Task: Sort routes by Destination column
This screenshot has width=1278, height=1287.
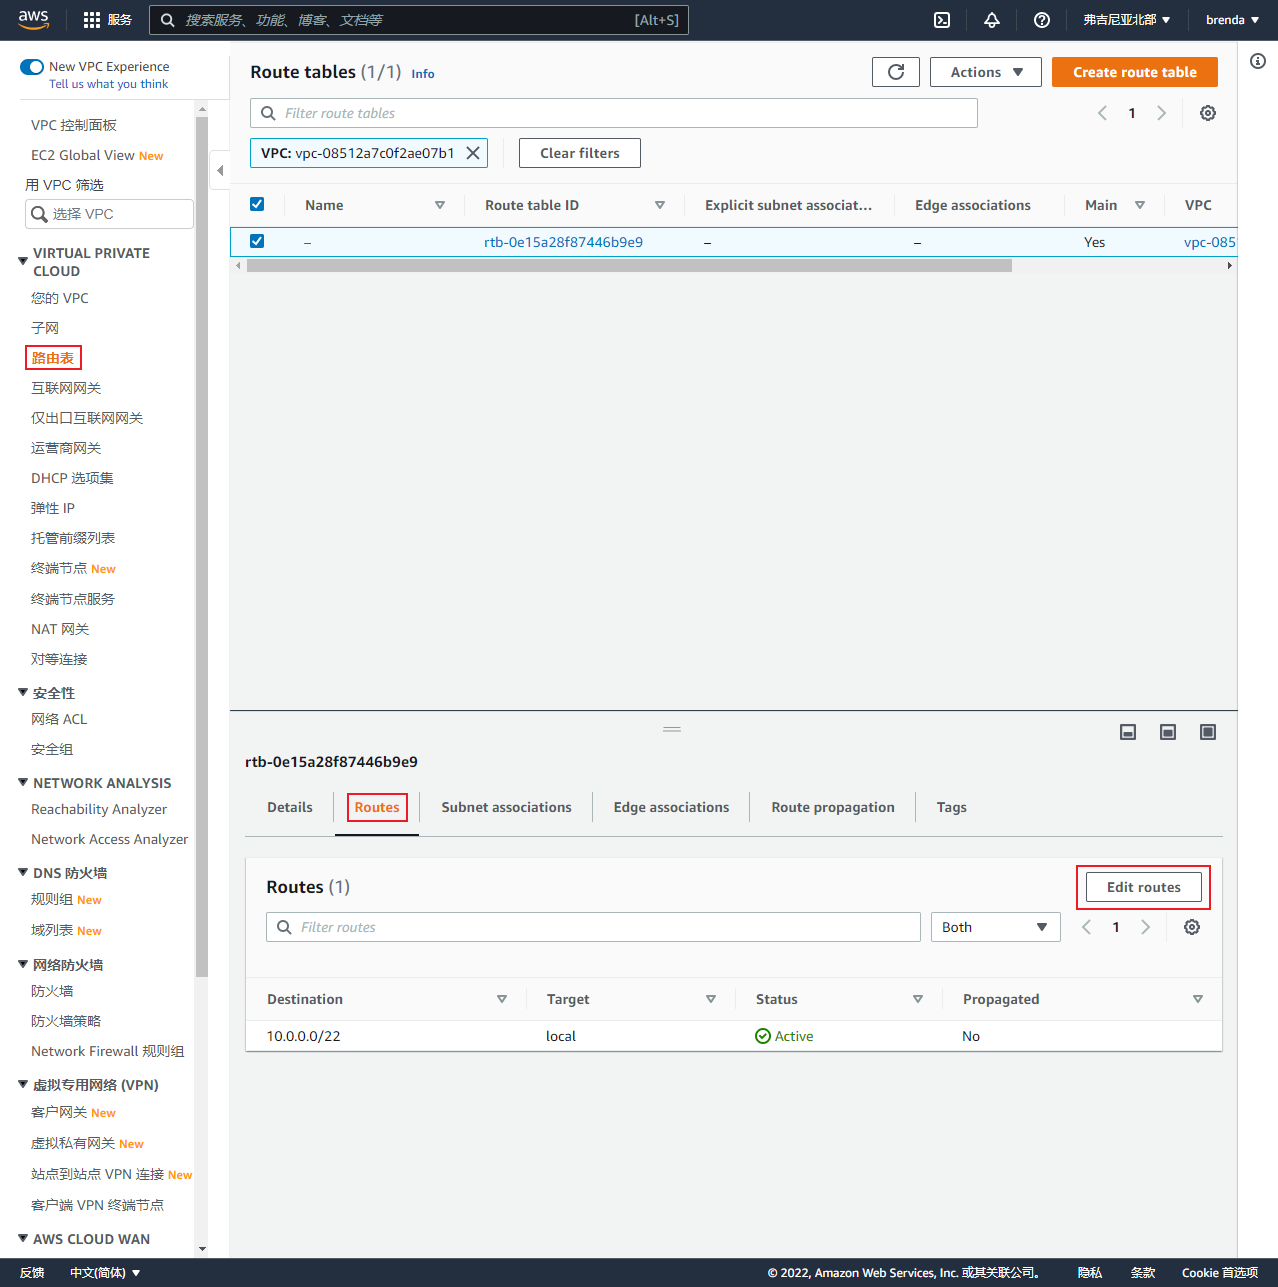Action: pos(502,999)
